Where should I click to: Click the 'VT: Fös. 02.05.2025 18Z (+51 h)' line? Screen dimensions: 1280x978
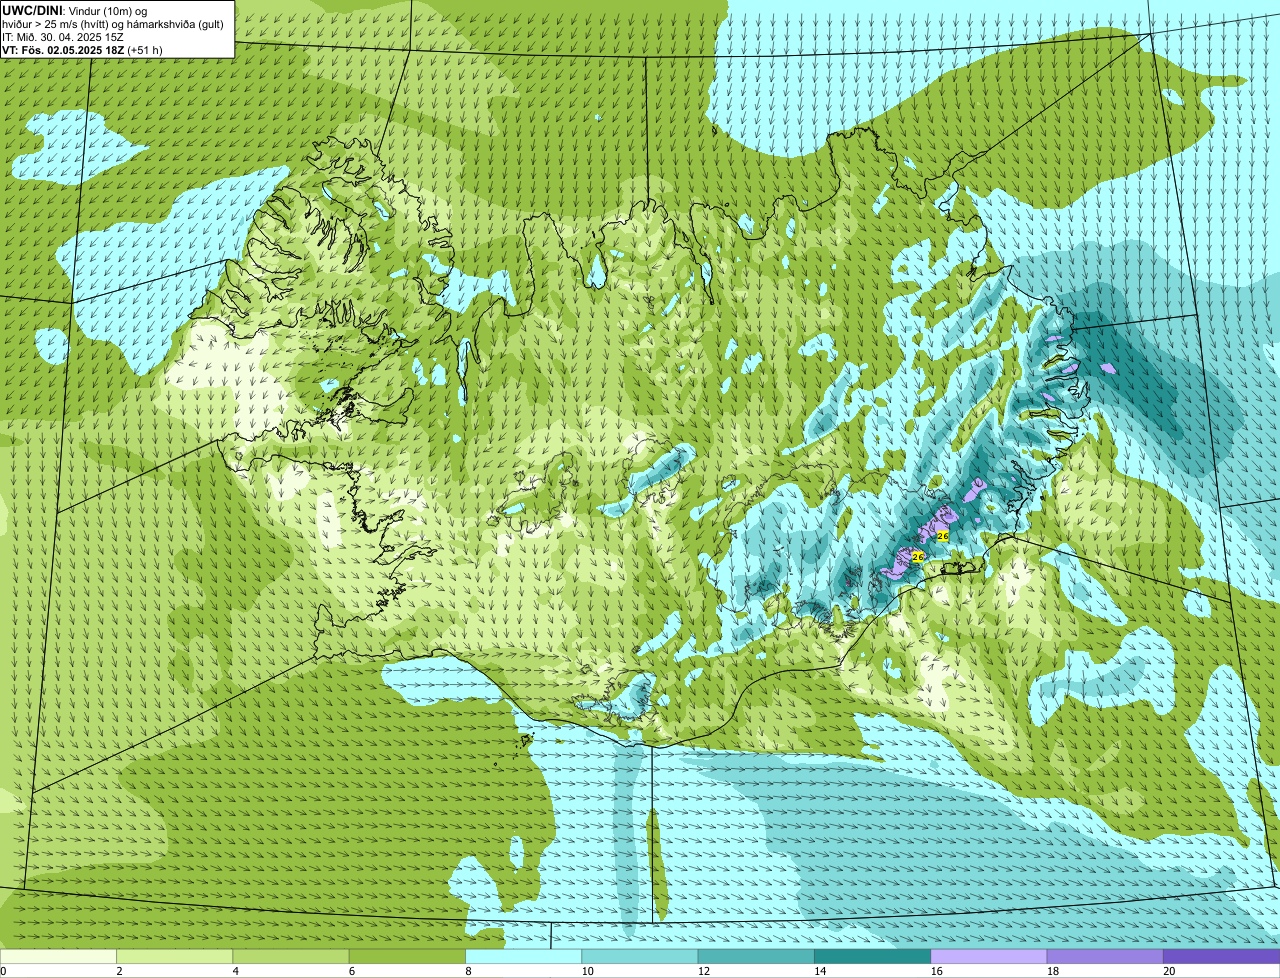(x=82, y=49)
